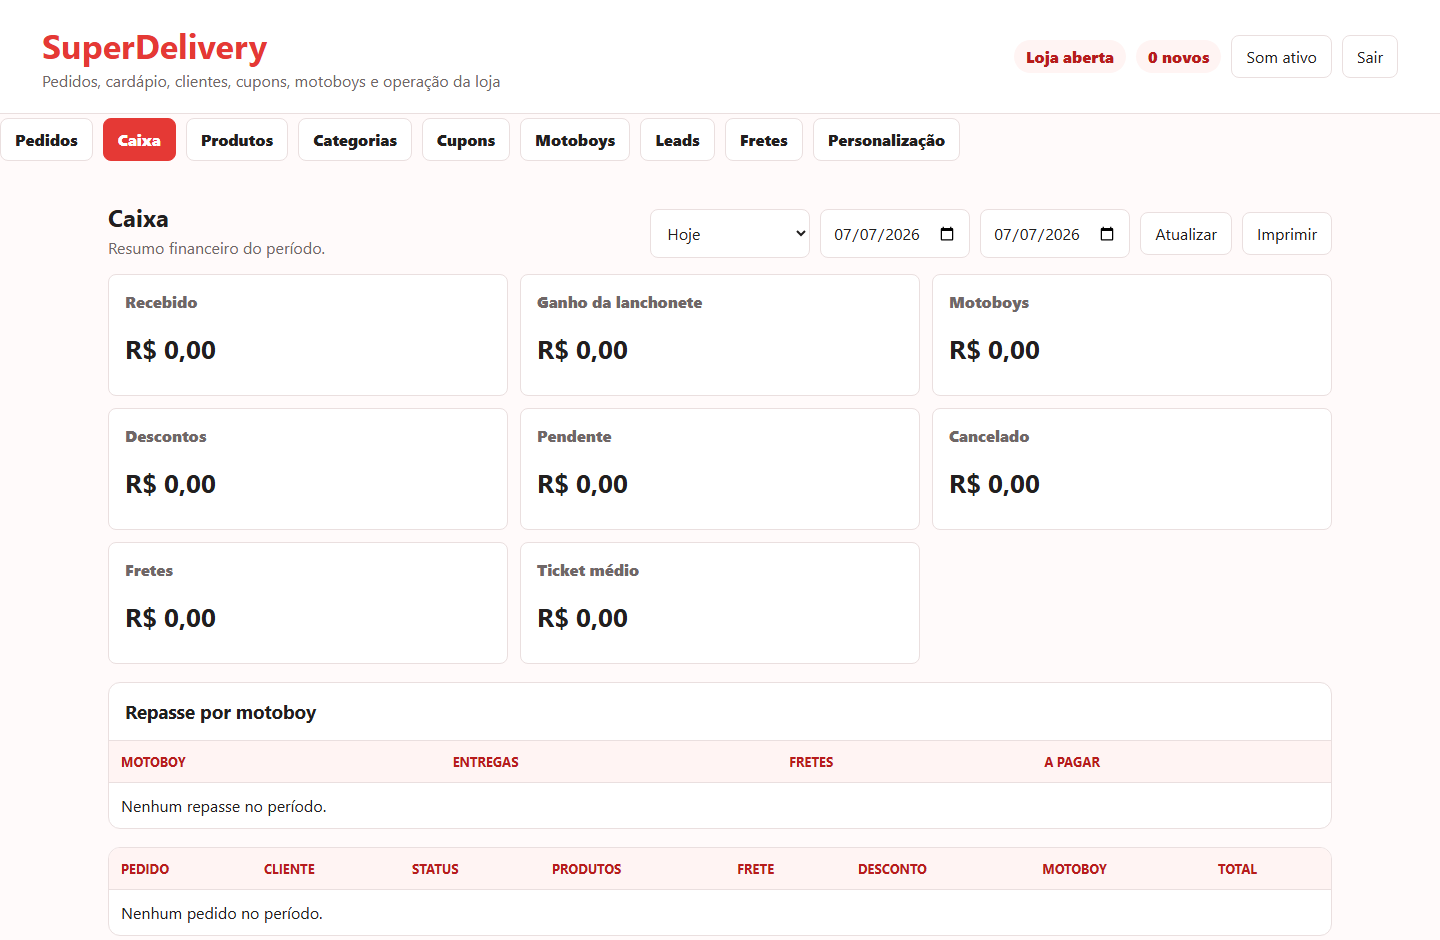Switch to the Pedidos tab
The width and height of the screenshot is (1440, 940).
[47, 140]
